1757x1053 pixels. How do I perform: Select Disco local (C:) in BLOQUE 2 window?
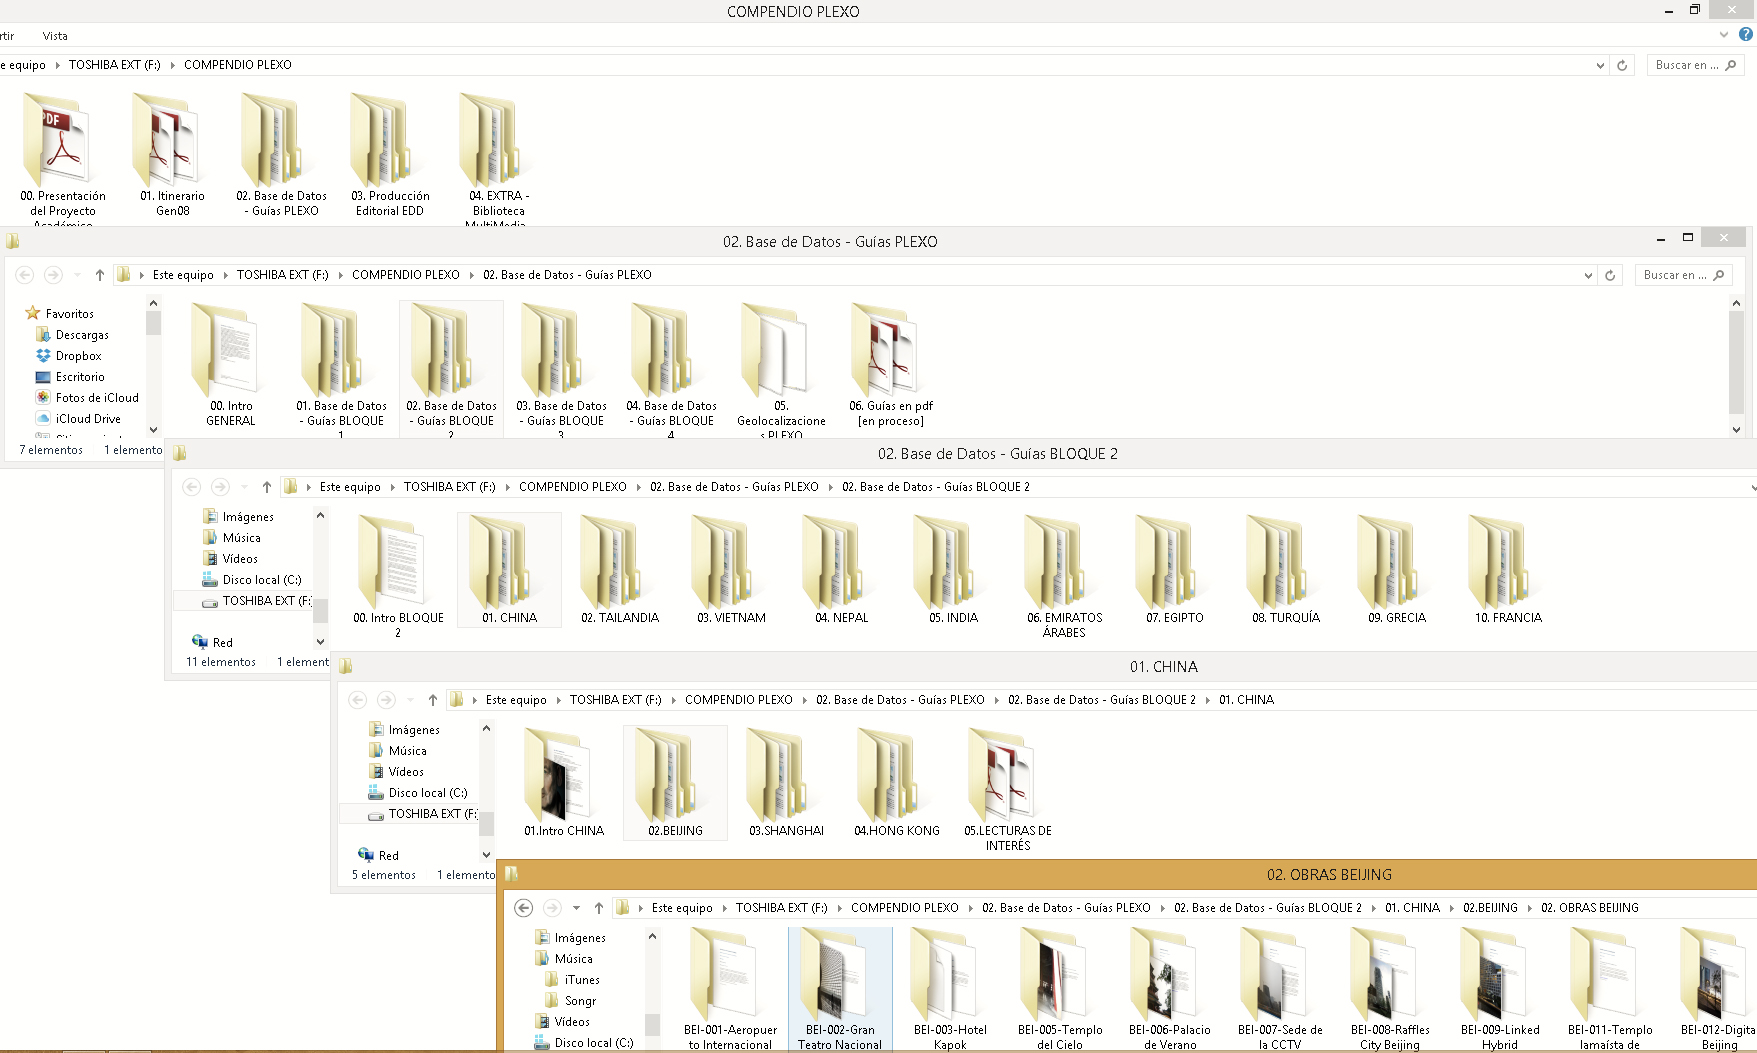[262, 580]
